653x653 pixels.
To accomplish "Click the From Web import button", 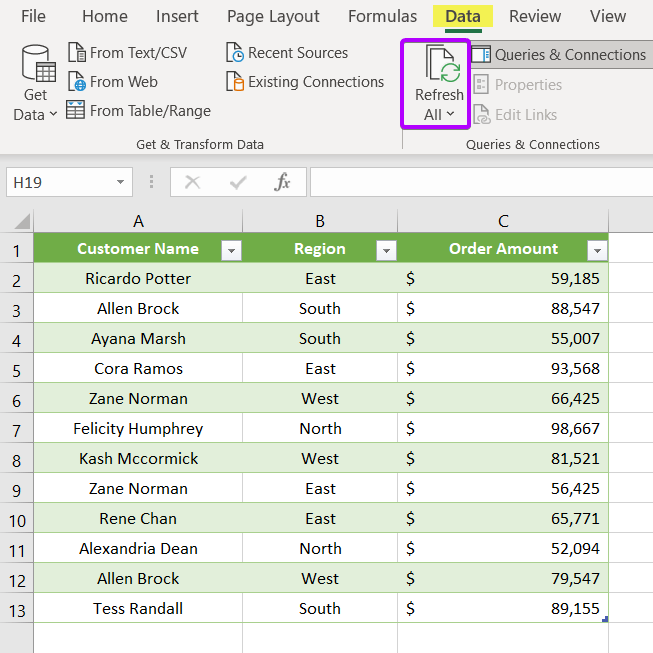I will (x=113, y=82).
